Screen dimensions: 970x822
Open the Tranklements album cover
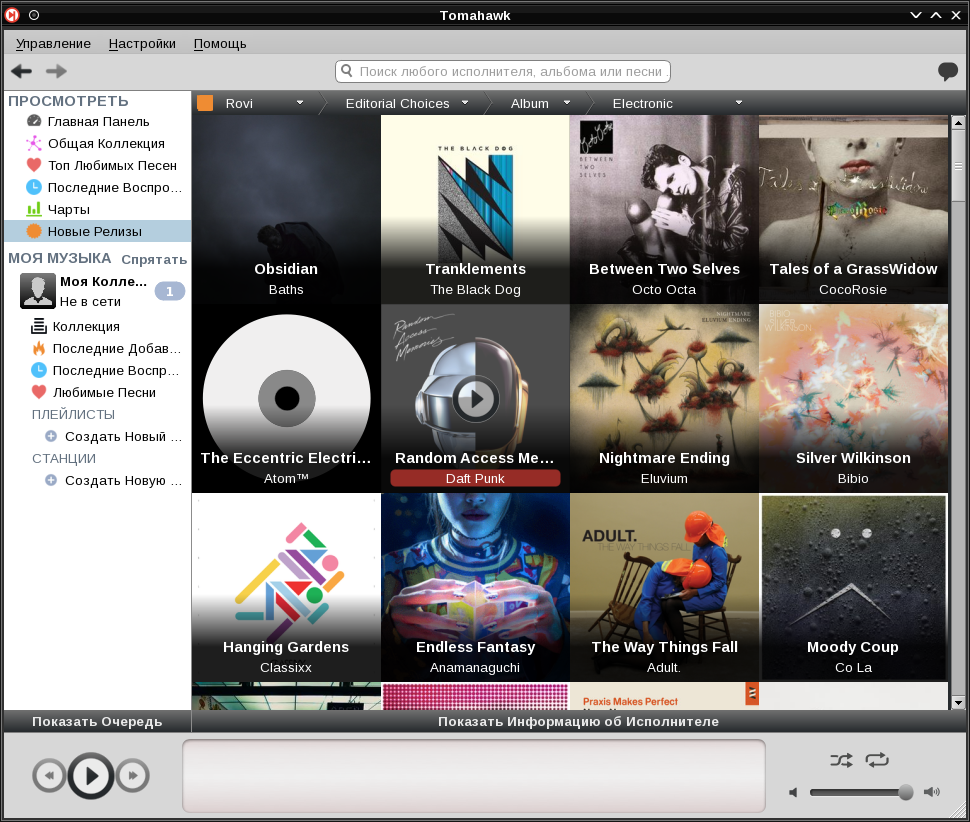(x=475, y=209)
